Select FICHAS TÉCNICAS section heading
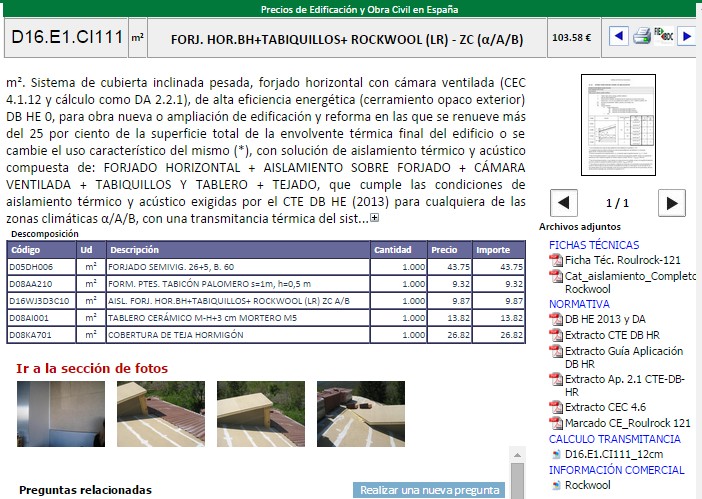 (594, 245)
